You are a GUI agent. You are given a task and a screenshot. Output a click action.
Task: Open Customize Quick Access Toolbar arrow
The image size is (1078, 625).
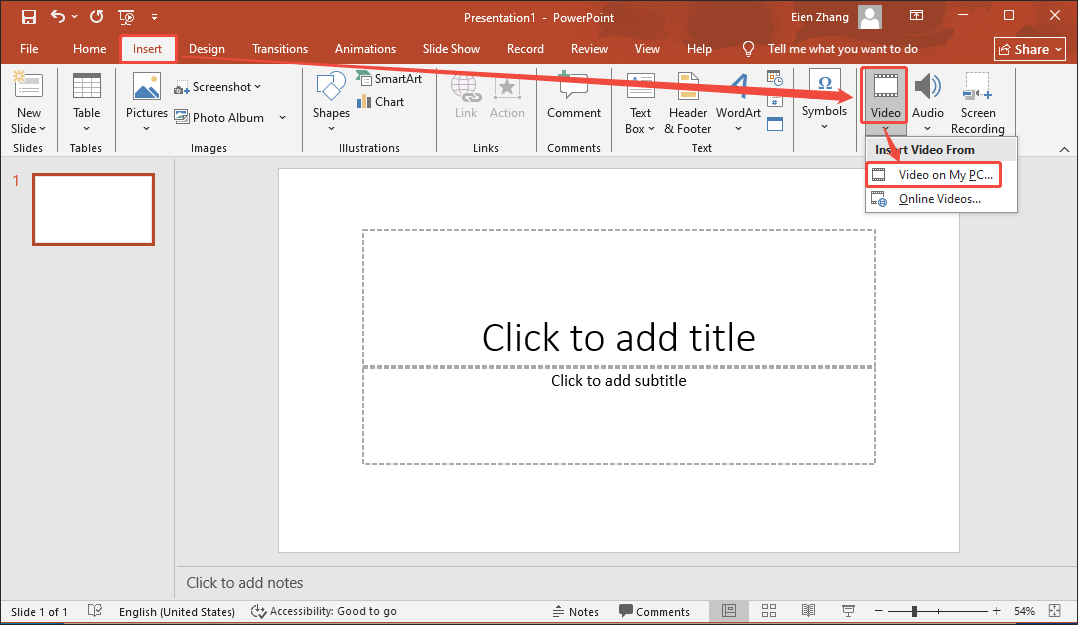coord(154,17)
